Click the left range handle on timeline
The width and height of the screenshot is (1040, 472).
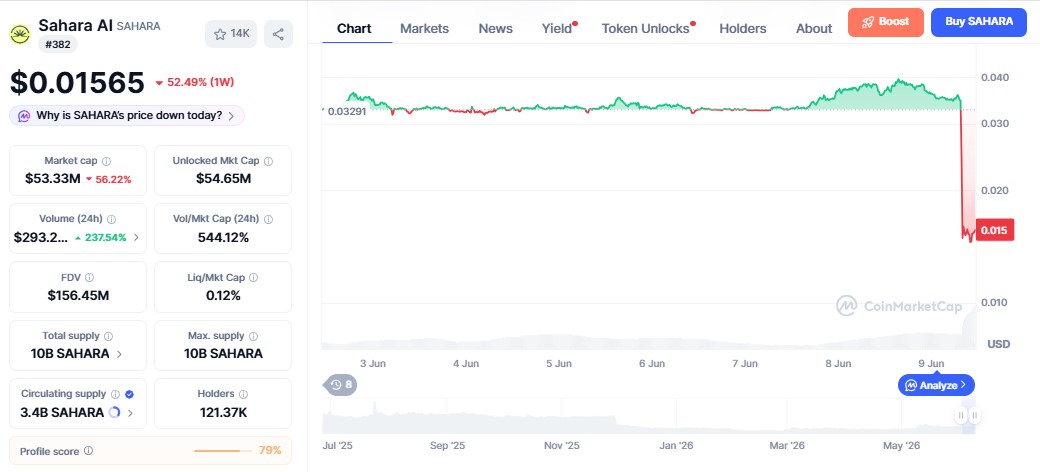click(960, 416)
